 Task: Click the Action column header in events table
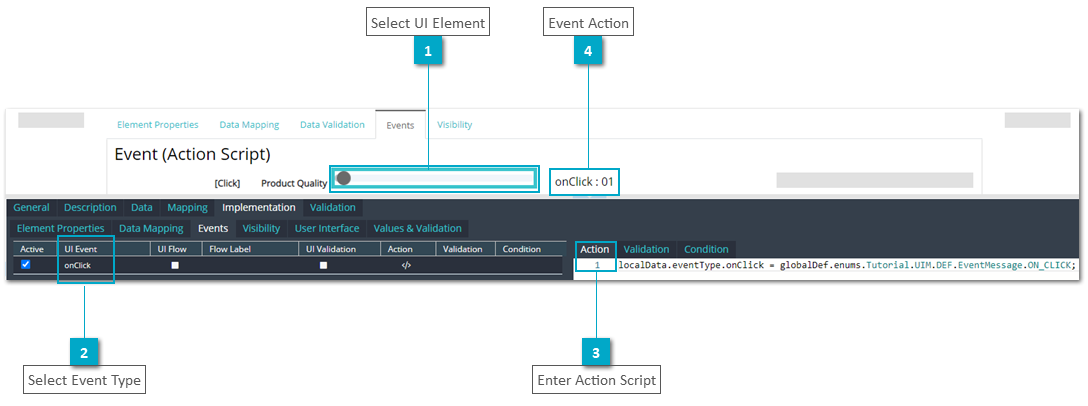400,249
